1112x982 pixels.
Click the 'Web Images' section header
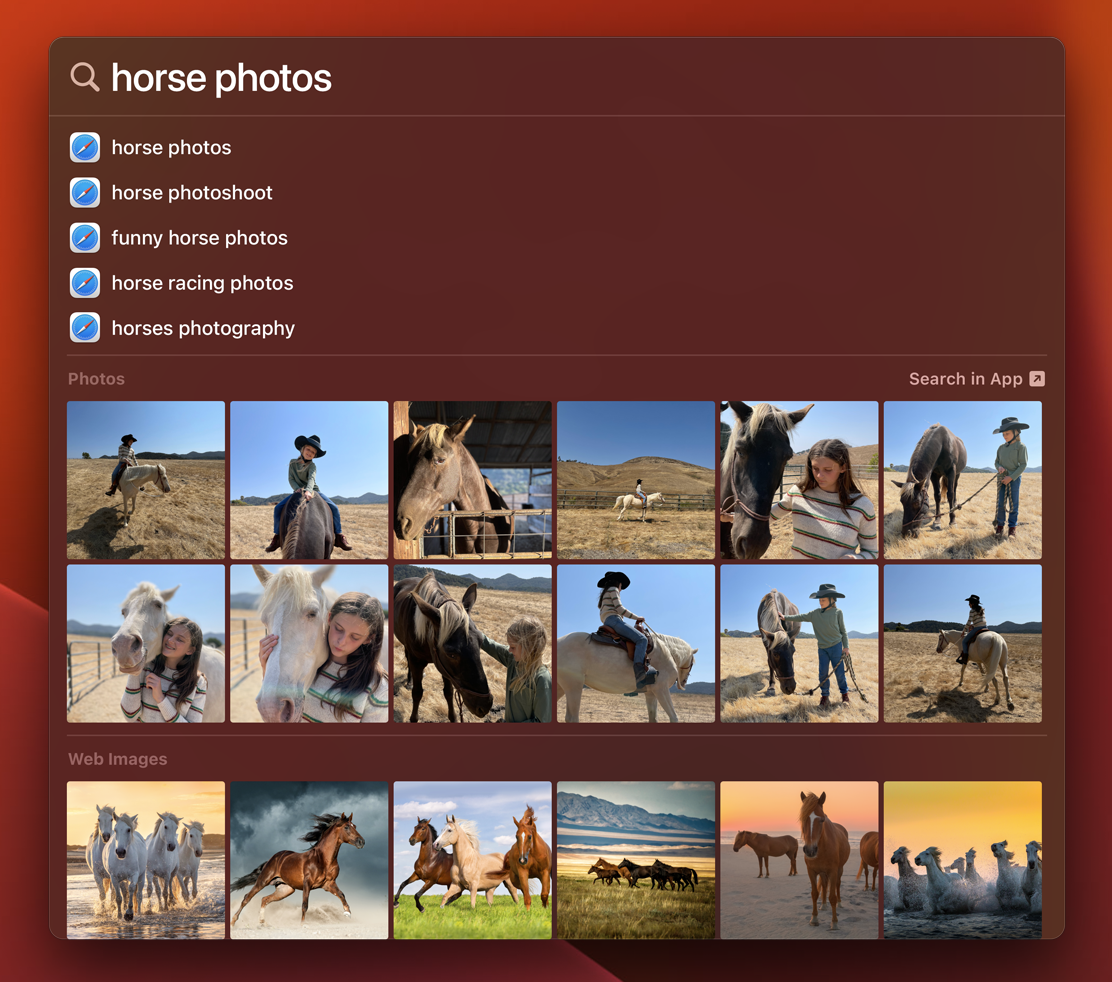pyautogui.click(x=118, y=759)
